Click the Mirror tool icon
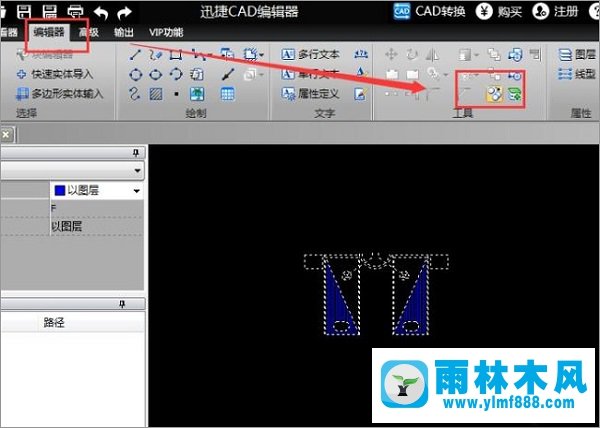The width and height of the screenshot is (600, 428). 432,55
